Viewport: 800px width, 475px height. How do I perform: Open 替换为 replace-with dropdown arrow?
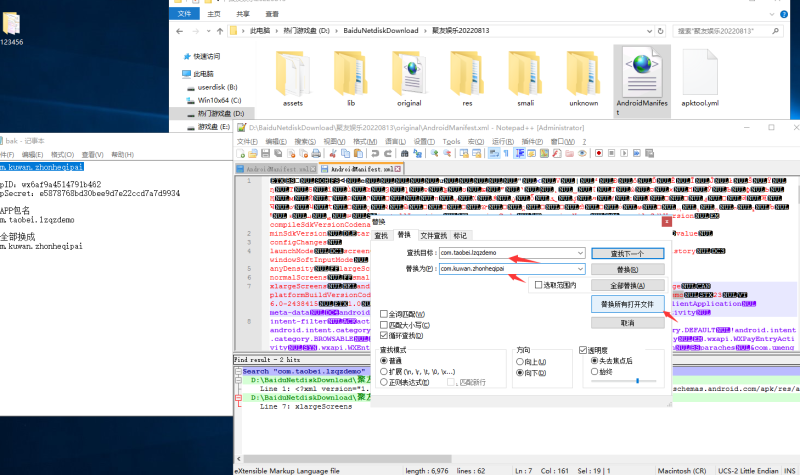point(580,269)
